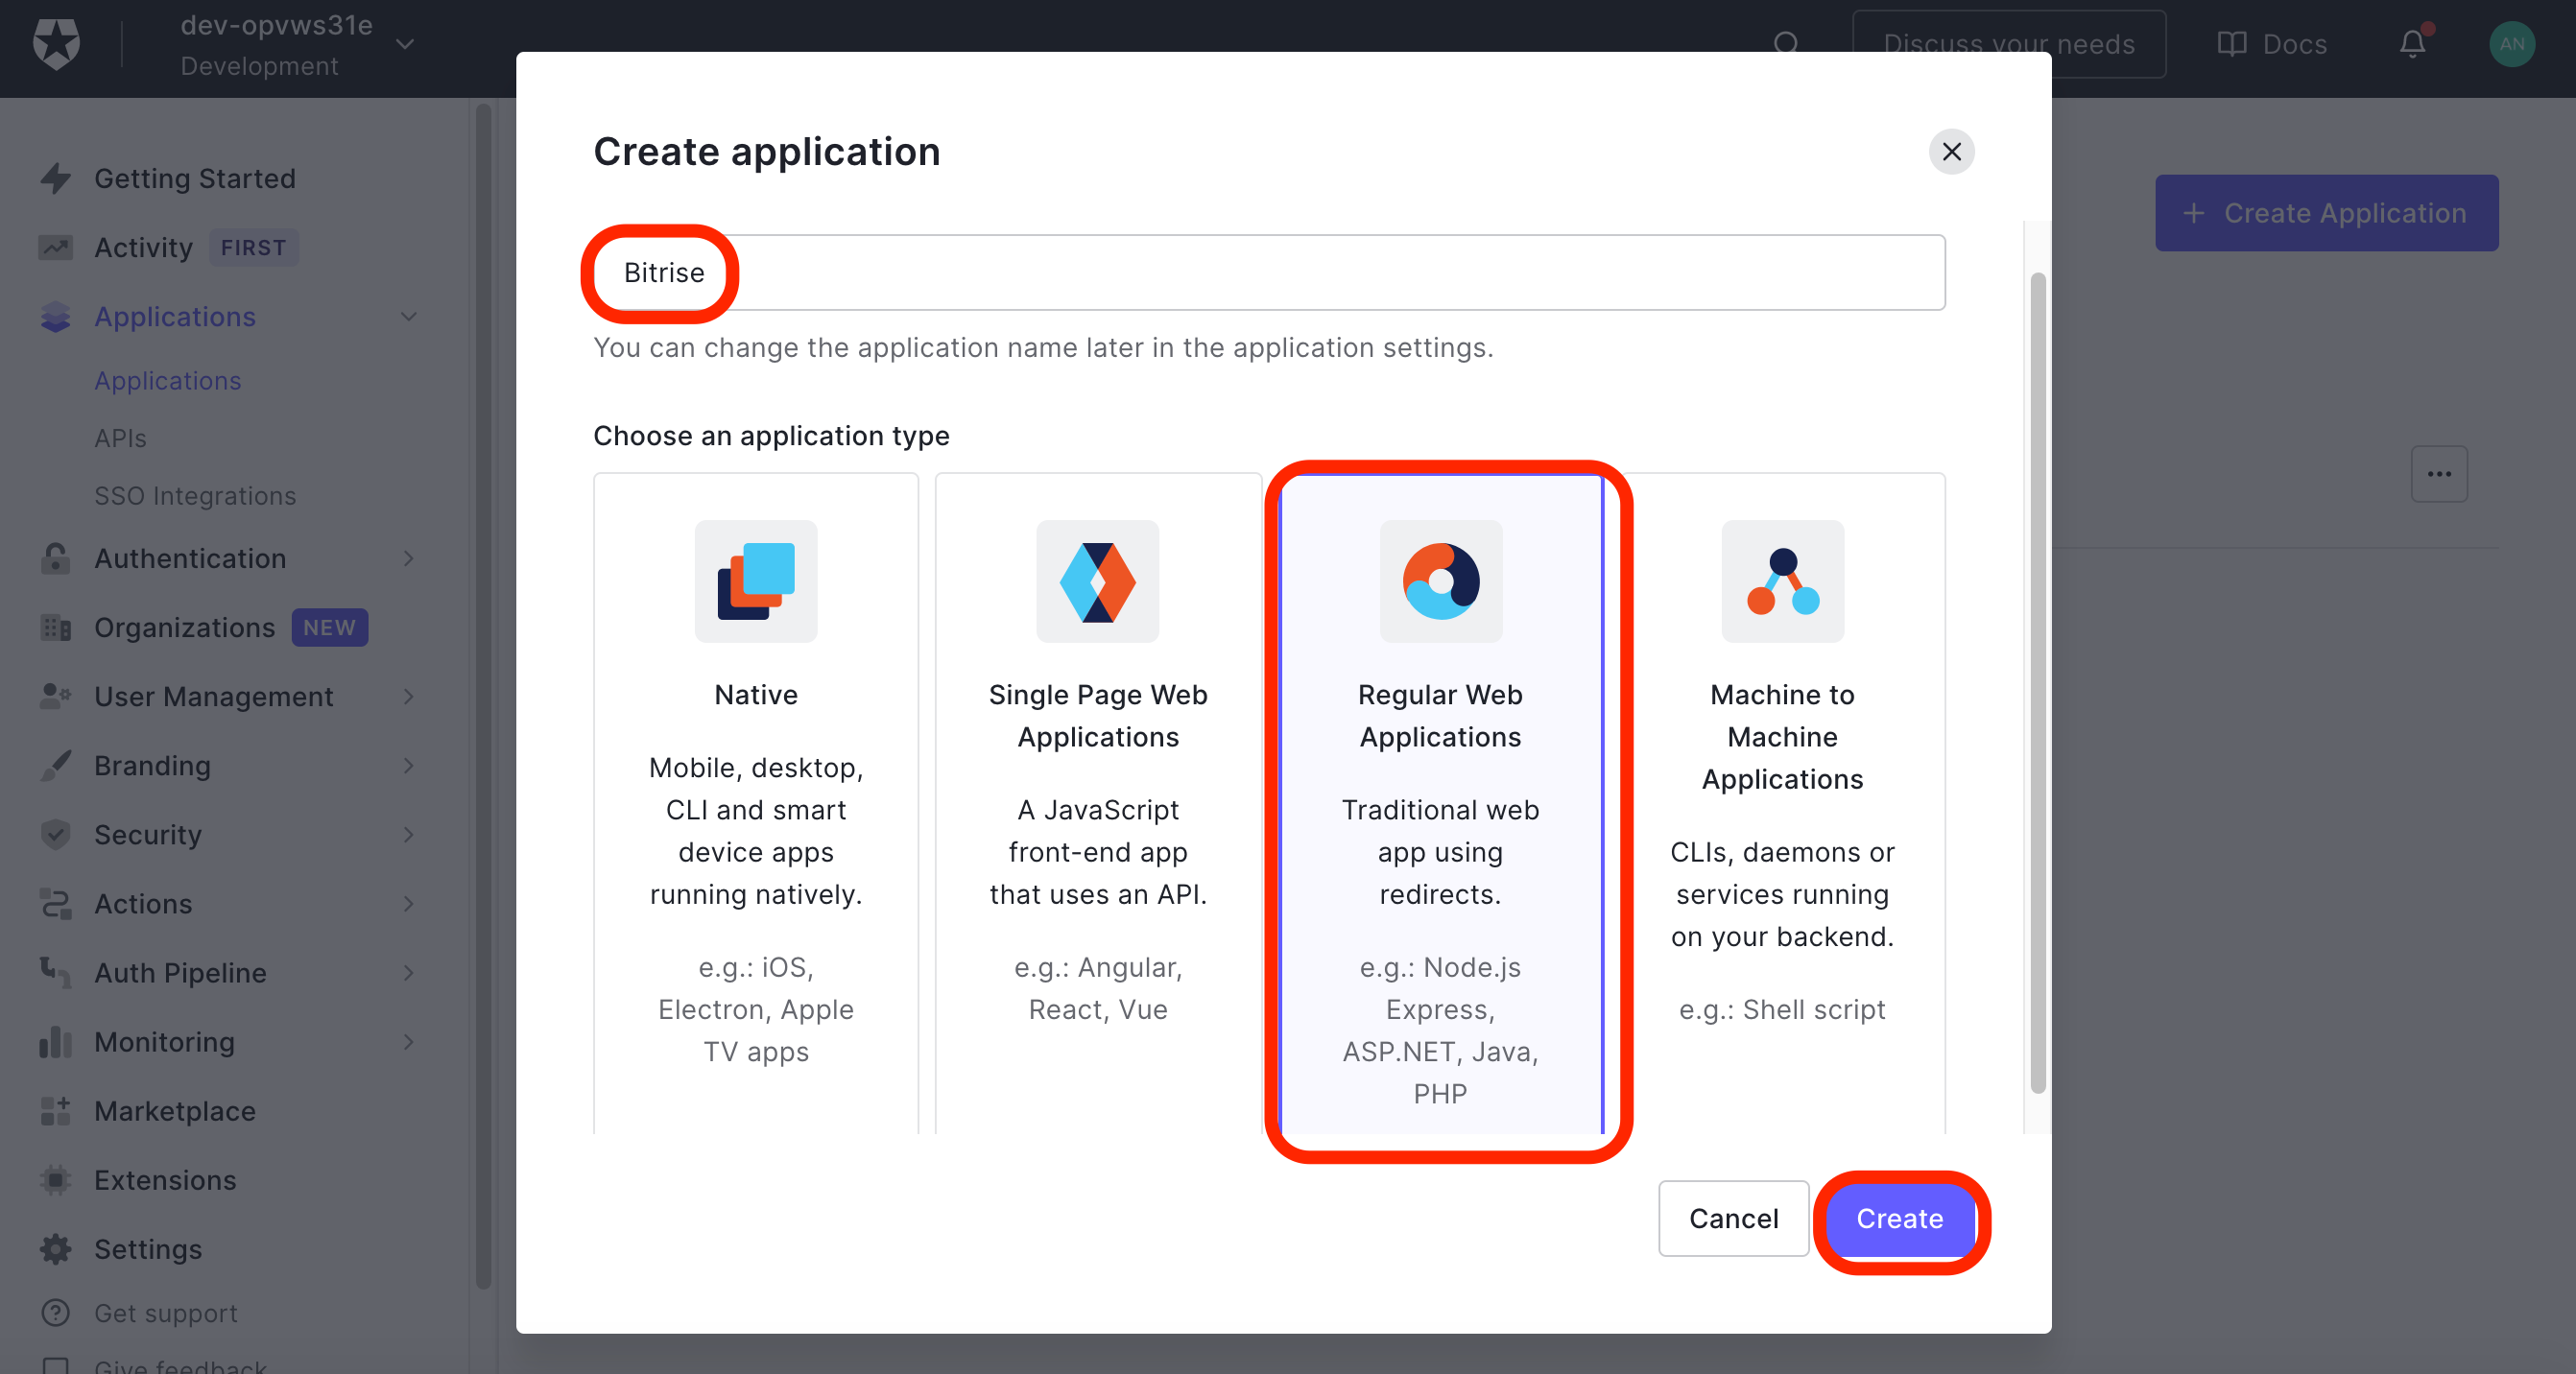Pick the Regular Web Applications icon
Viewport: 2576px width, 1374px height.
(1440, 581)
